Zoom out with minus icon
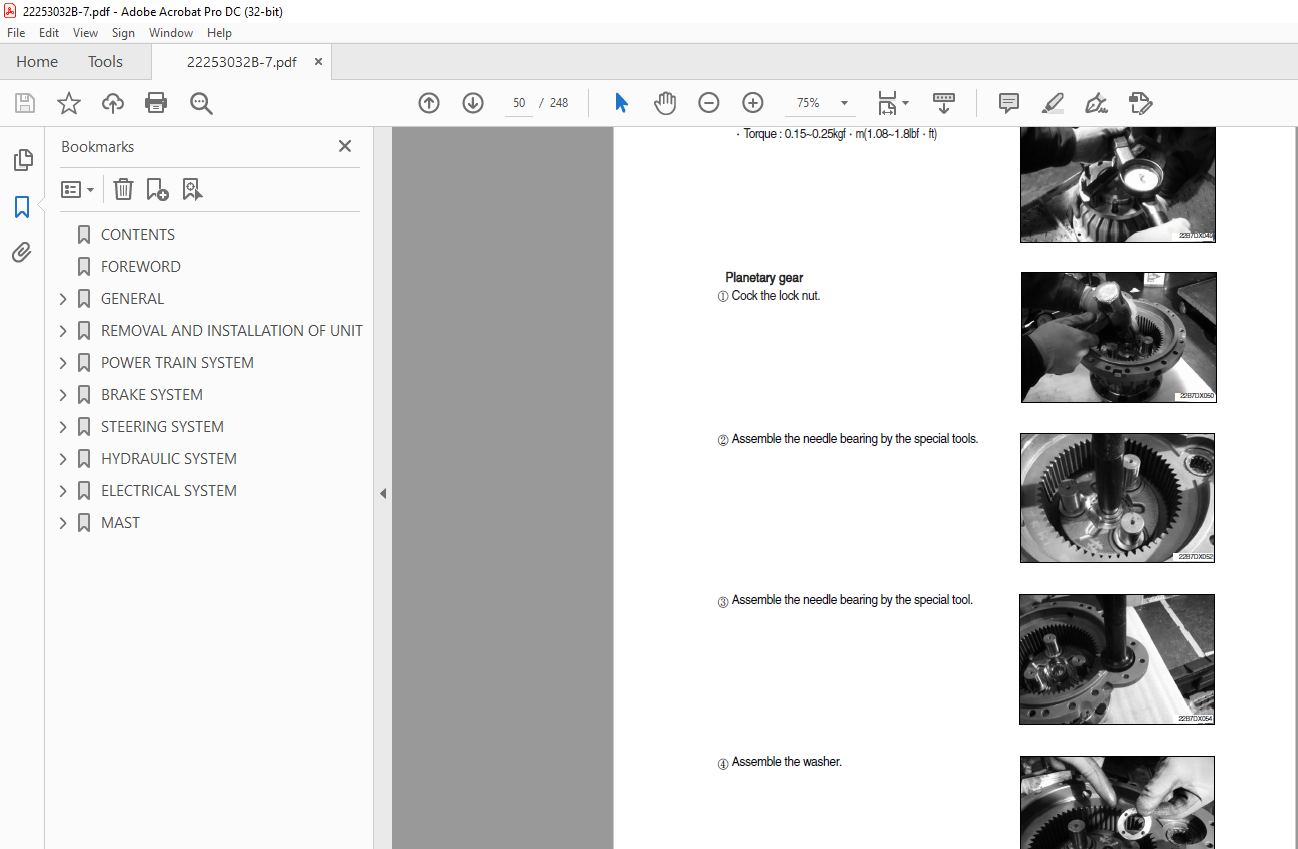 point(709,103)
